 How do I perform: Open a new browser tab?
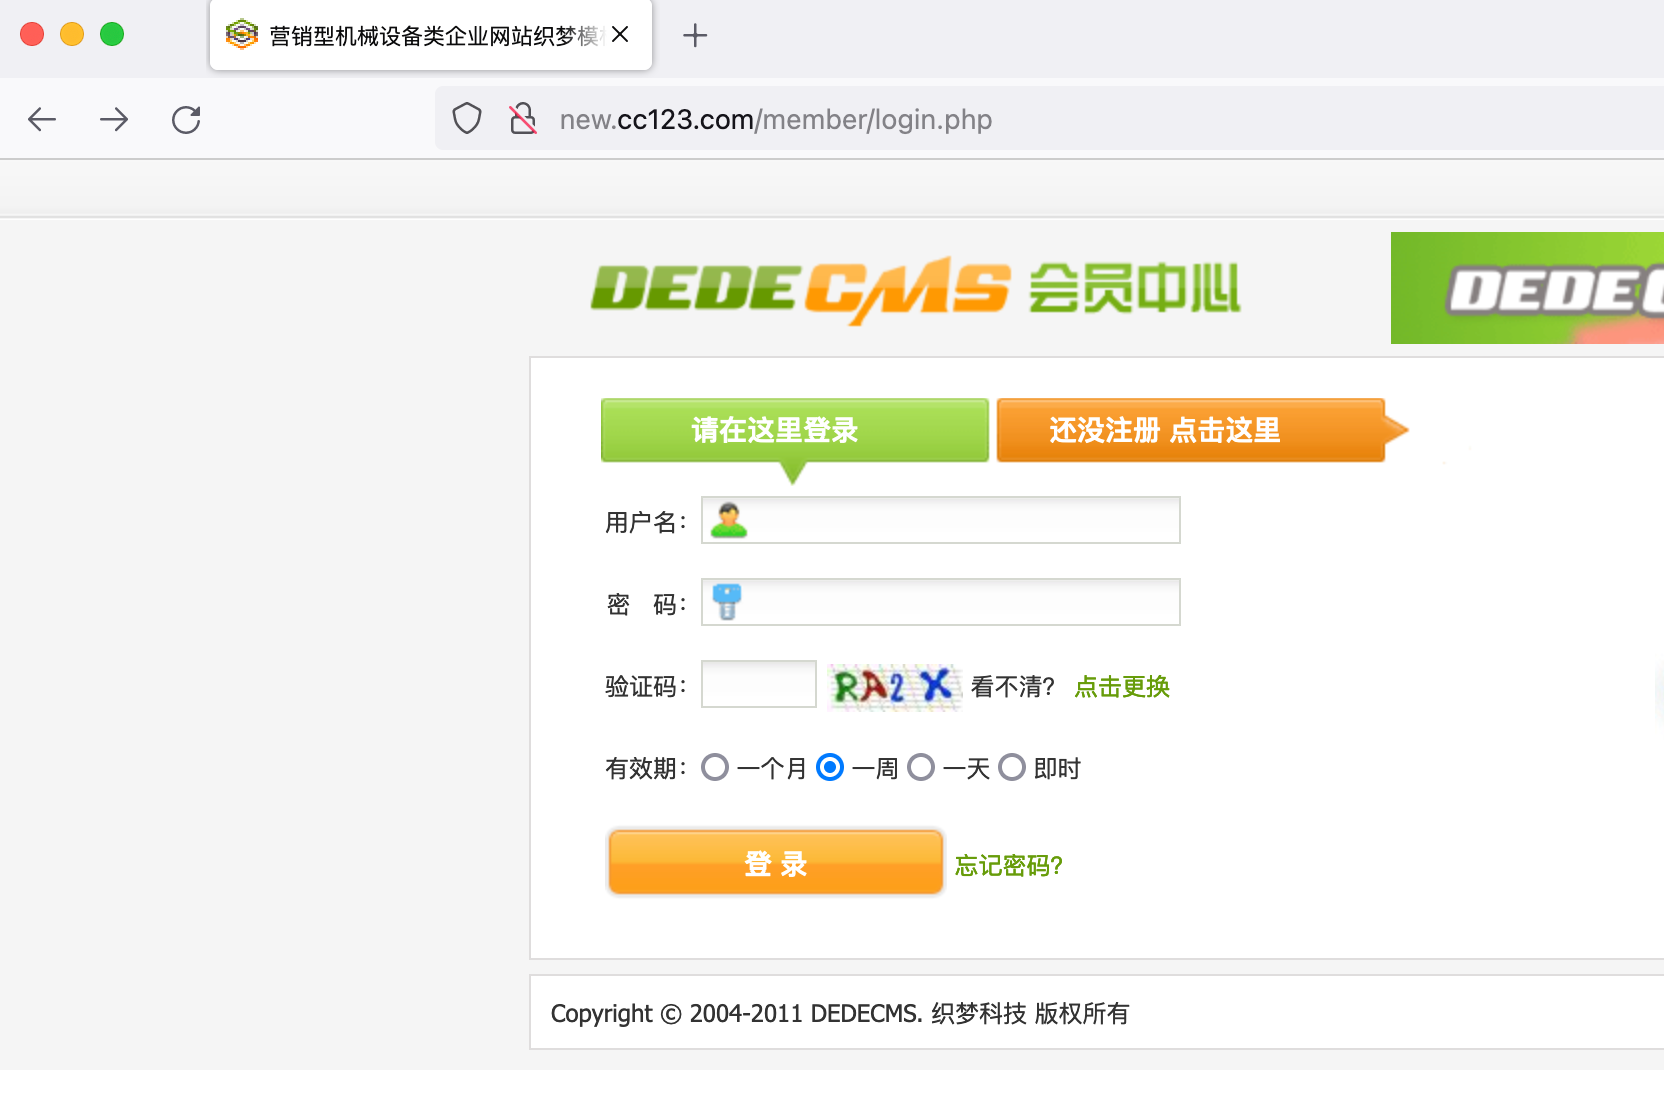(x=695, y=36)
